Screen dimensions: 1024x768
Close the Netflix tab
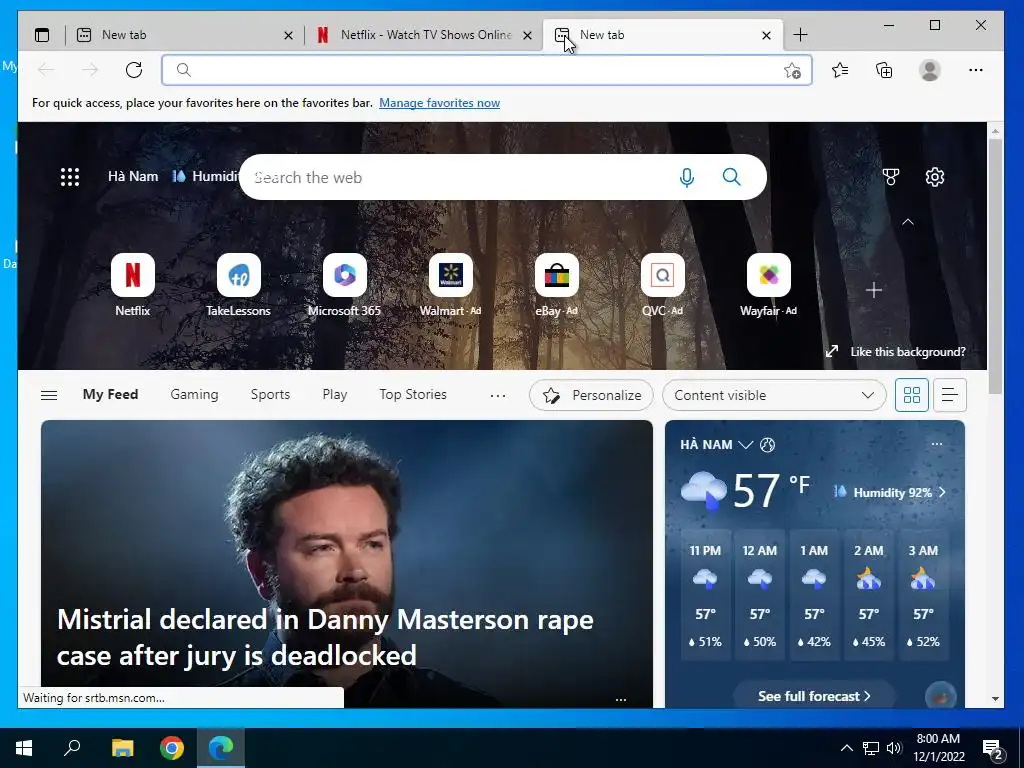tap(528, 35)
